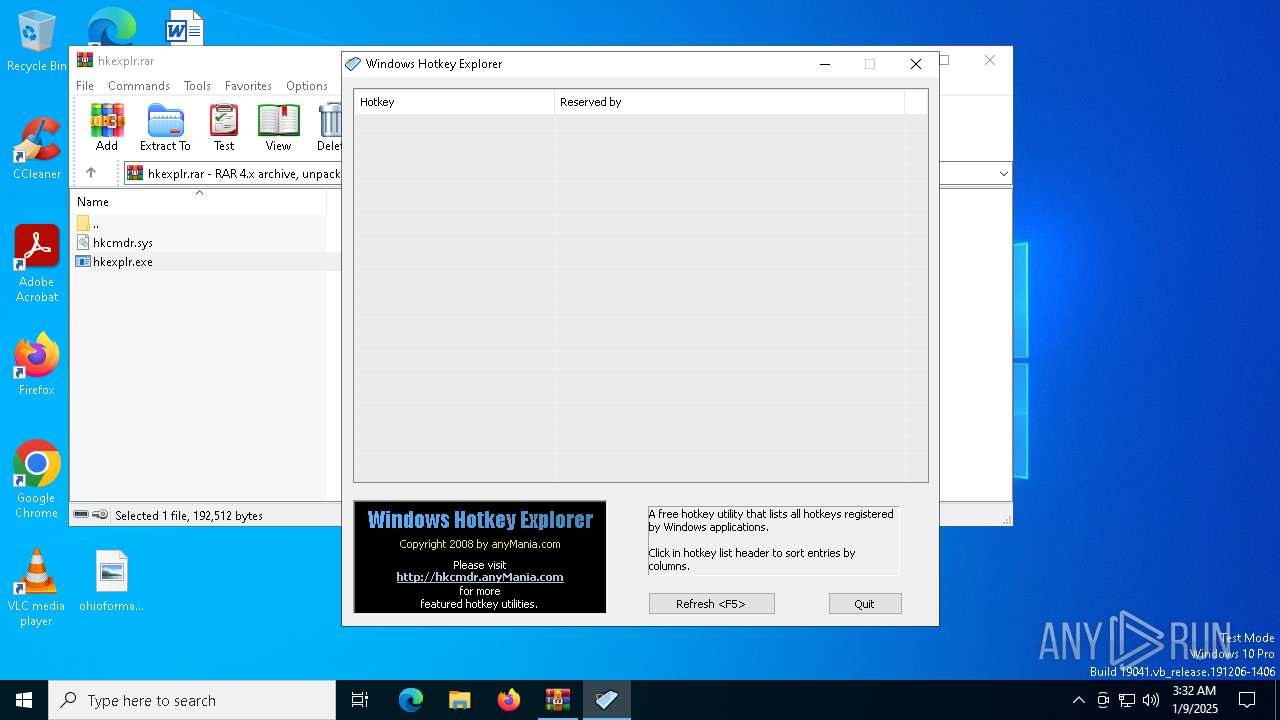Close the Windows Hotkey Explorer window
Viewport: 1280px width, 720px height.
pyautogui.click(x=915, y=64)
